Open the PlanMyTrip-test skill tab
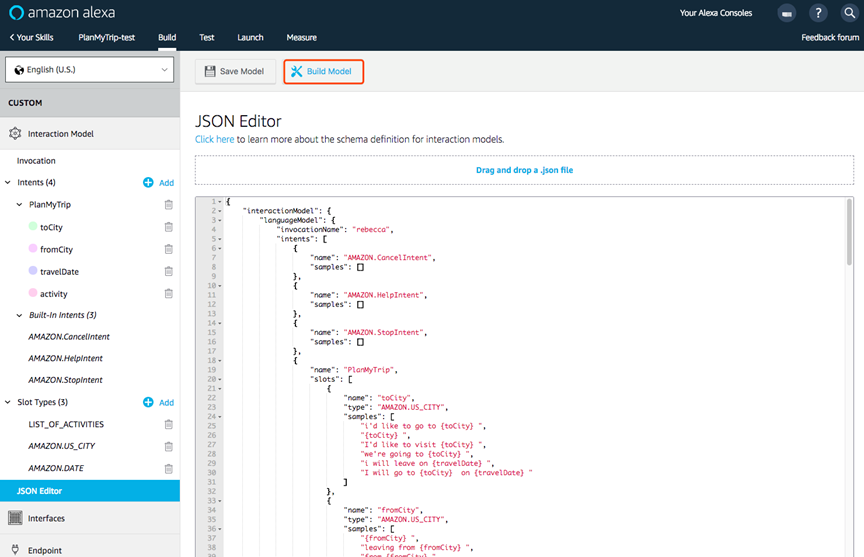This screenshot has width=864, height=557. (x=106, y=37)
